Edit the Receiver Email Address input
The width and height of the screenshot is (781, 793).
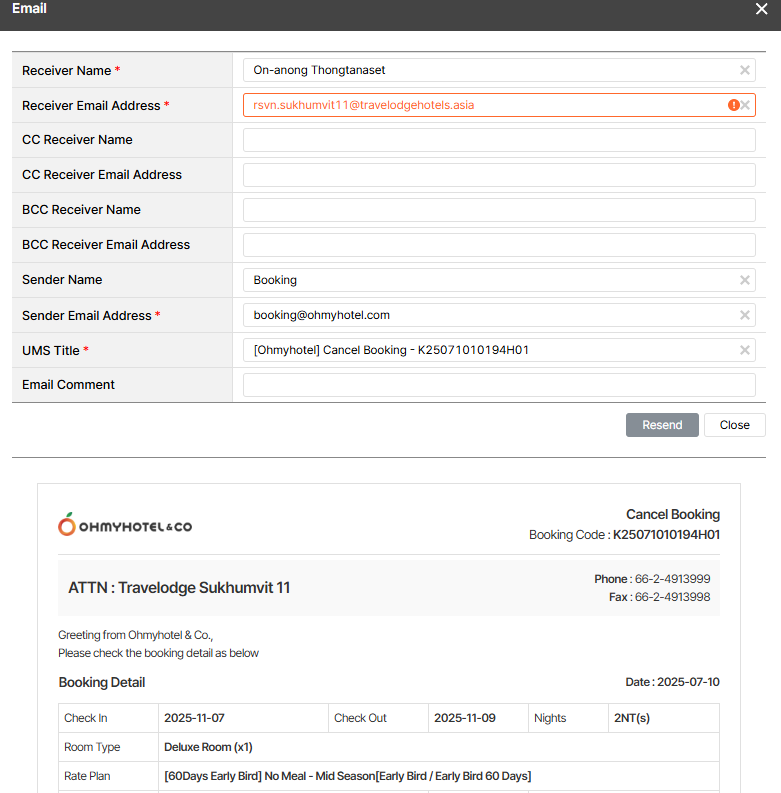[499, 105]
